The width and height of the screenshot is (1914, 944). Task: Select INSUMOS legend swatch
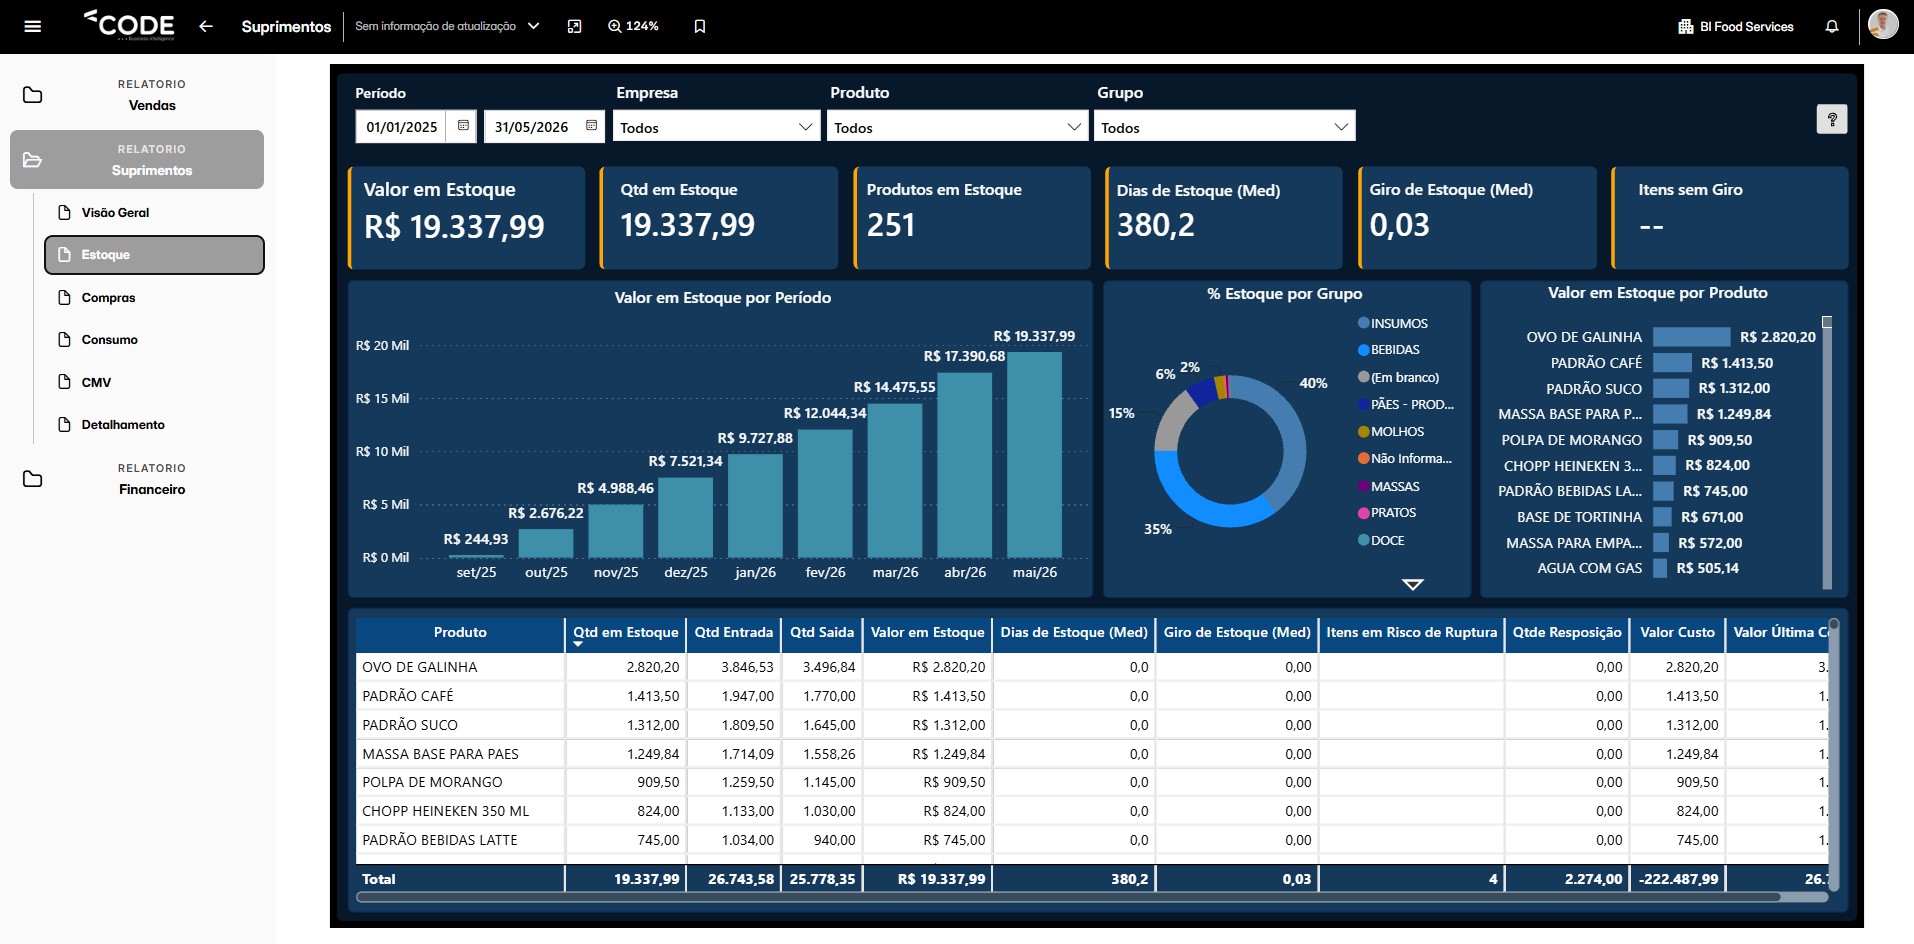tap(1363, 323)
